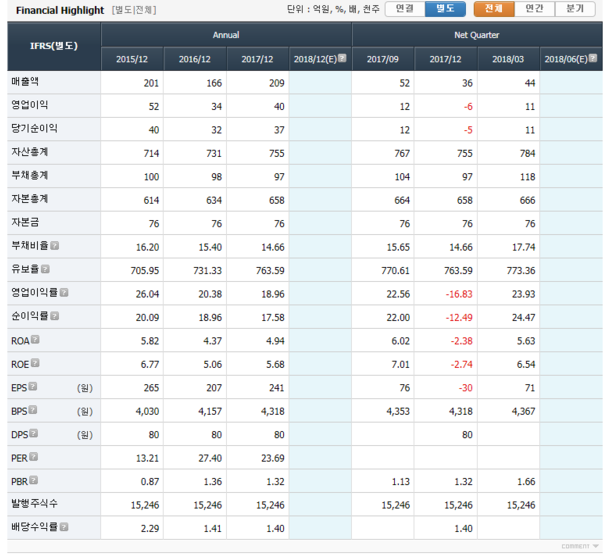Switch to the 분기 quarterly tab

[575, 9]
